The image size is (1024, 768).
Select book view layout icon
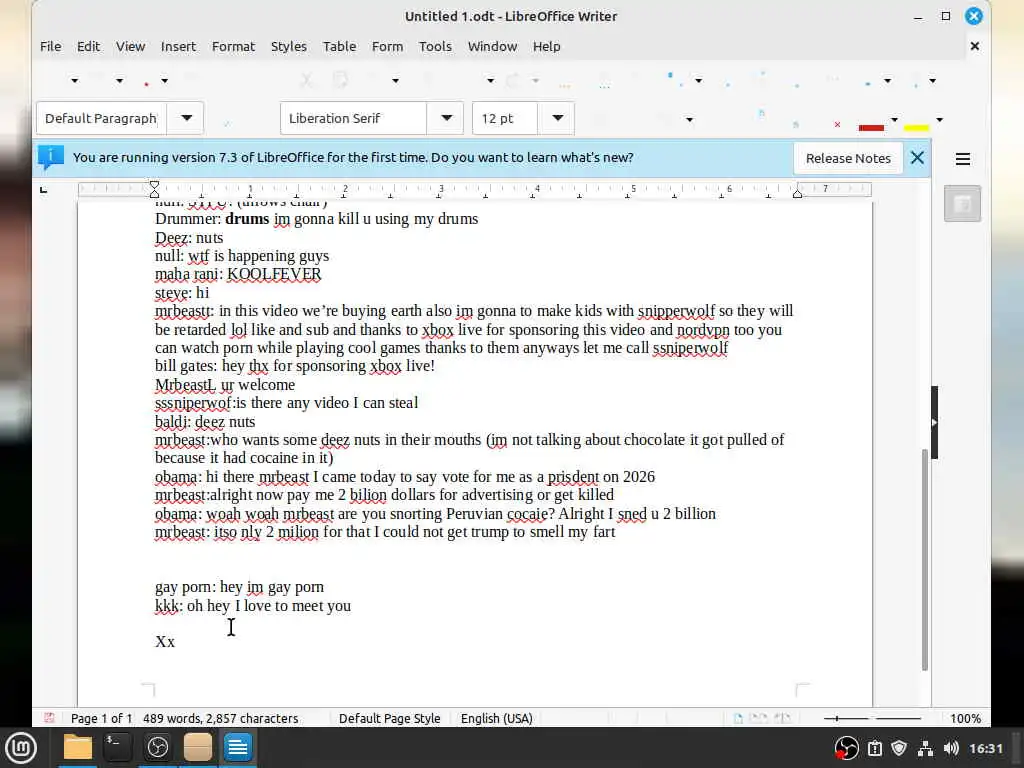click(782, 718)
